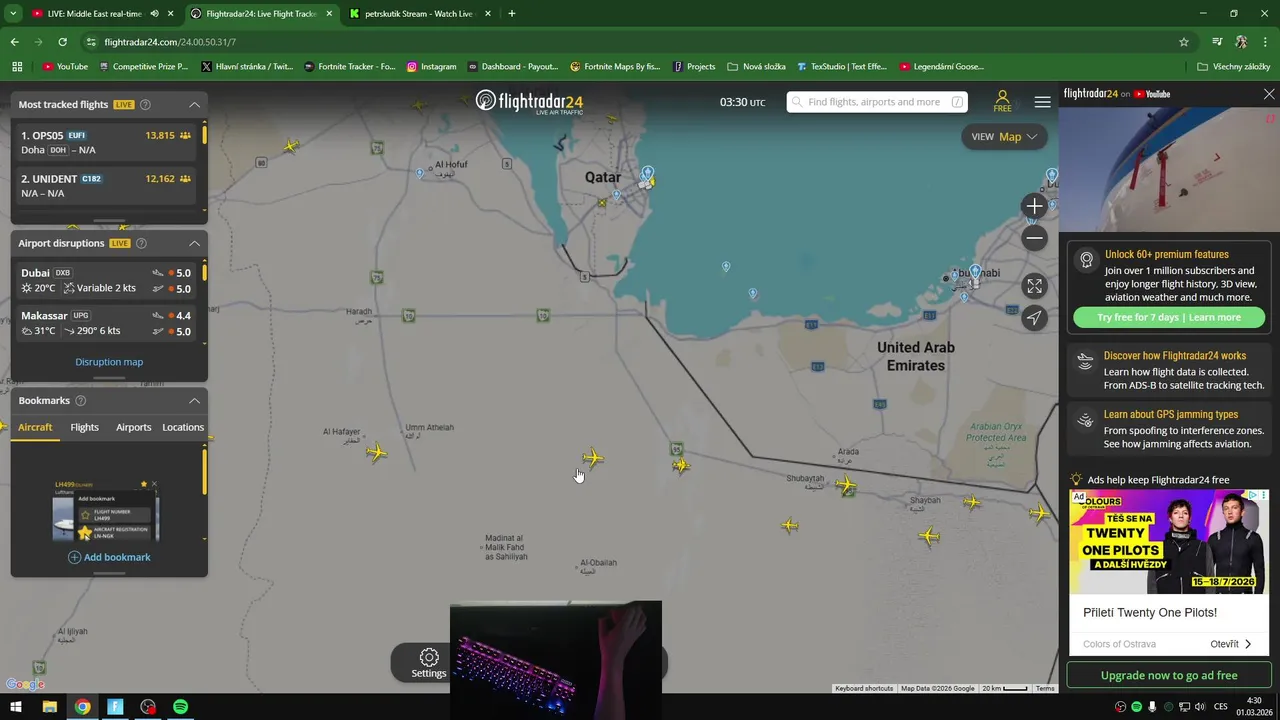Show Airport disruptions info icon
This screenshot has width=1280, height=720.
click(x=141, y=243)
